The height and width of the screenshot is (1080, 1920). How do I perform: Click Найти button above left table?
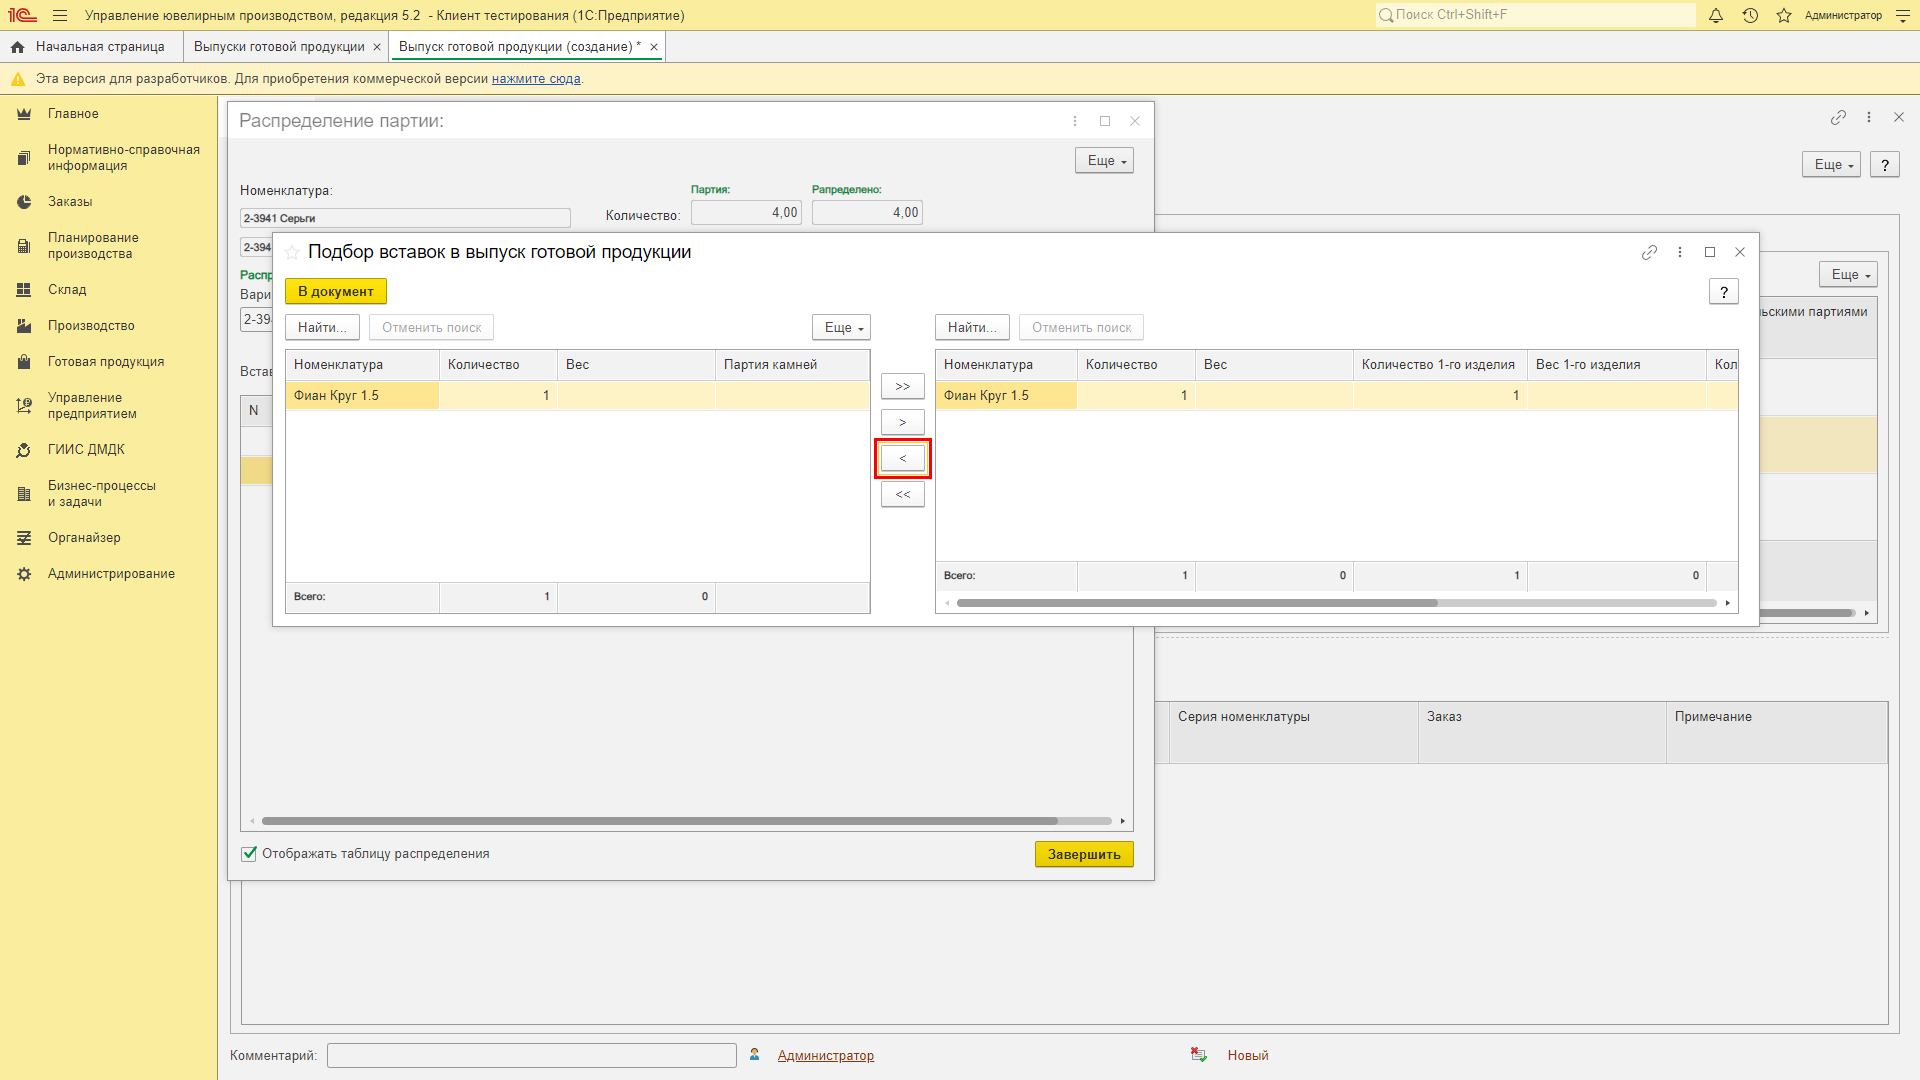[x=322, y=328]
